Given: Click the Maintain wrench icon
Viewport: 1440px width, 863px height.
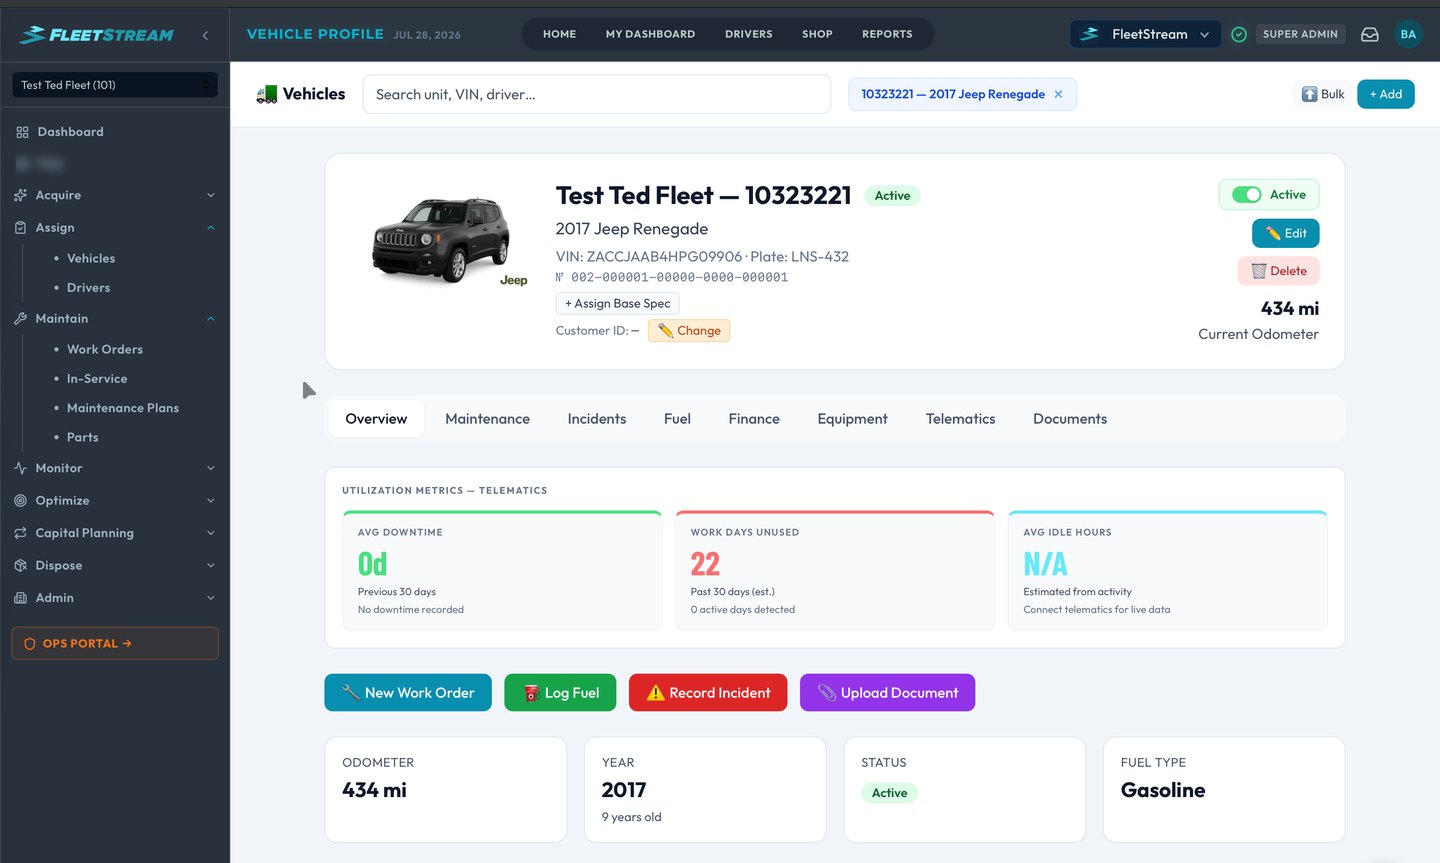Looking at the screenshot, I should pyautogui.click(x=21, y=318).
